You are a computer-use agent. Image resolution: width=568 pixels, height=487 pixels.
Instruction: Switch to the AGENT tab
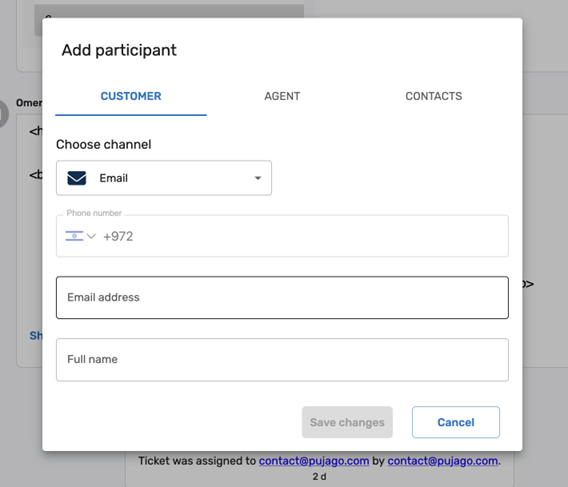[x=282, y=96]
